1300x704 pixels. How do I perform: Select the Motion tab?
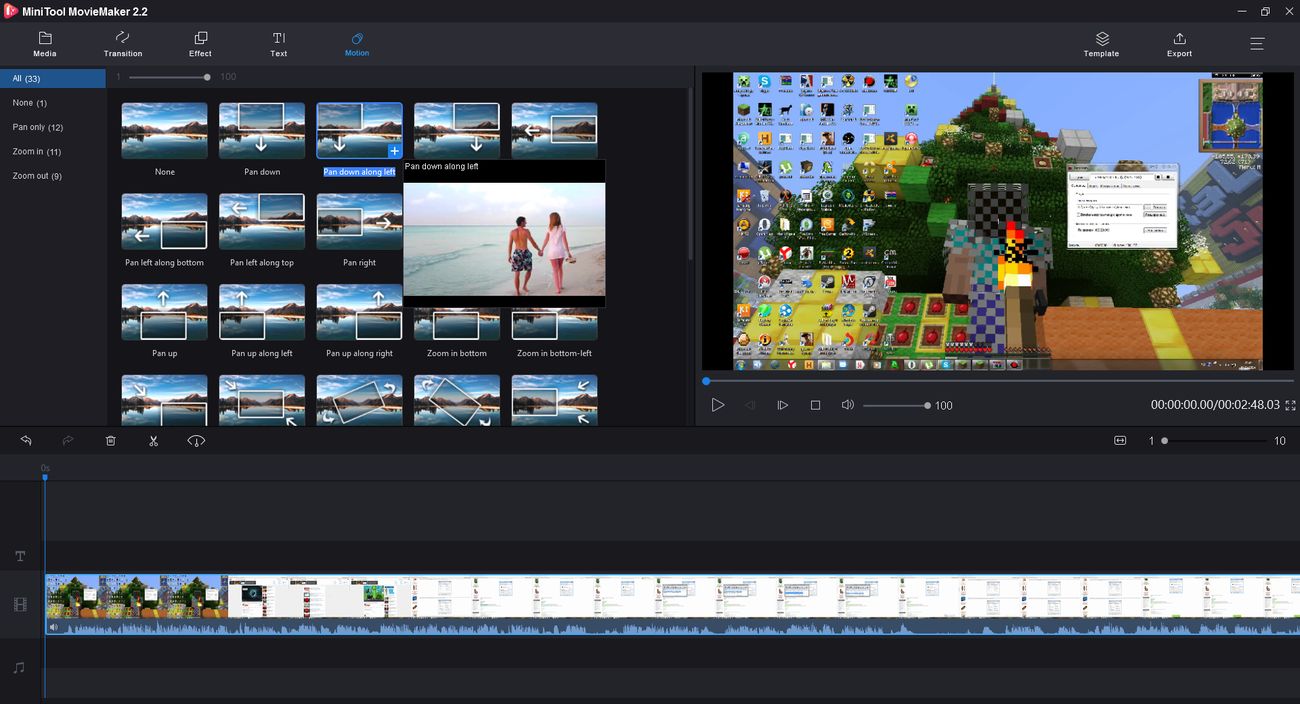(357, 44)
